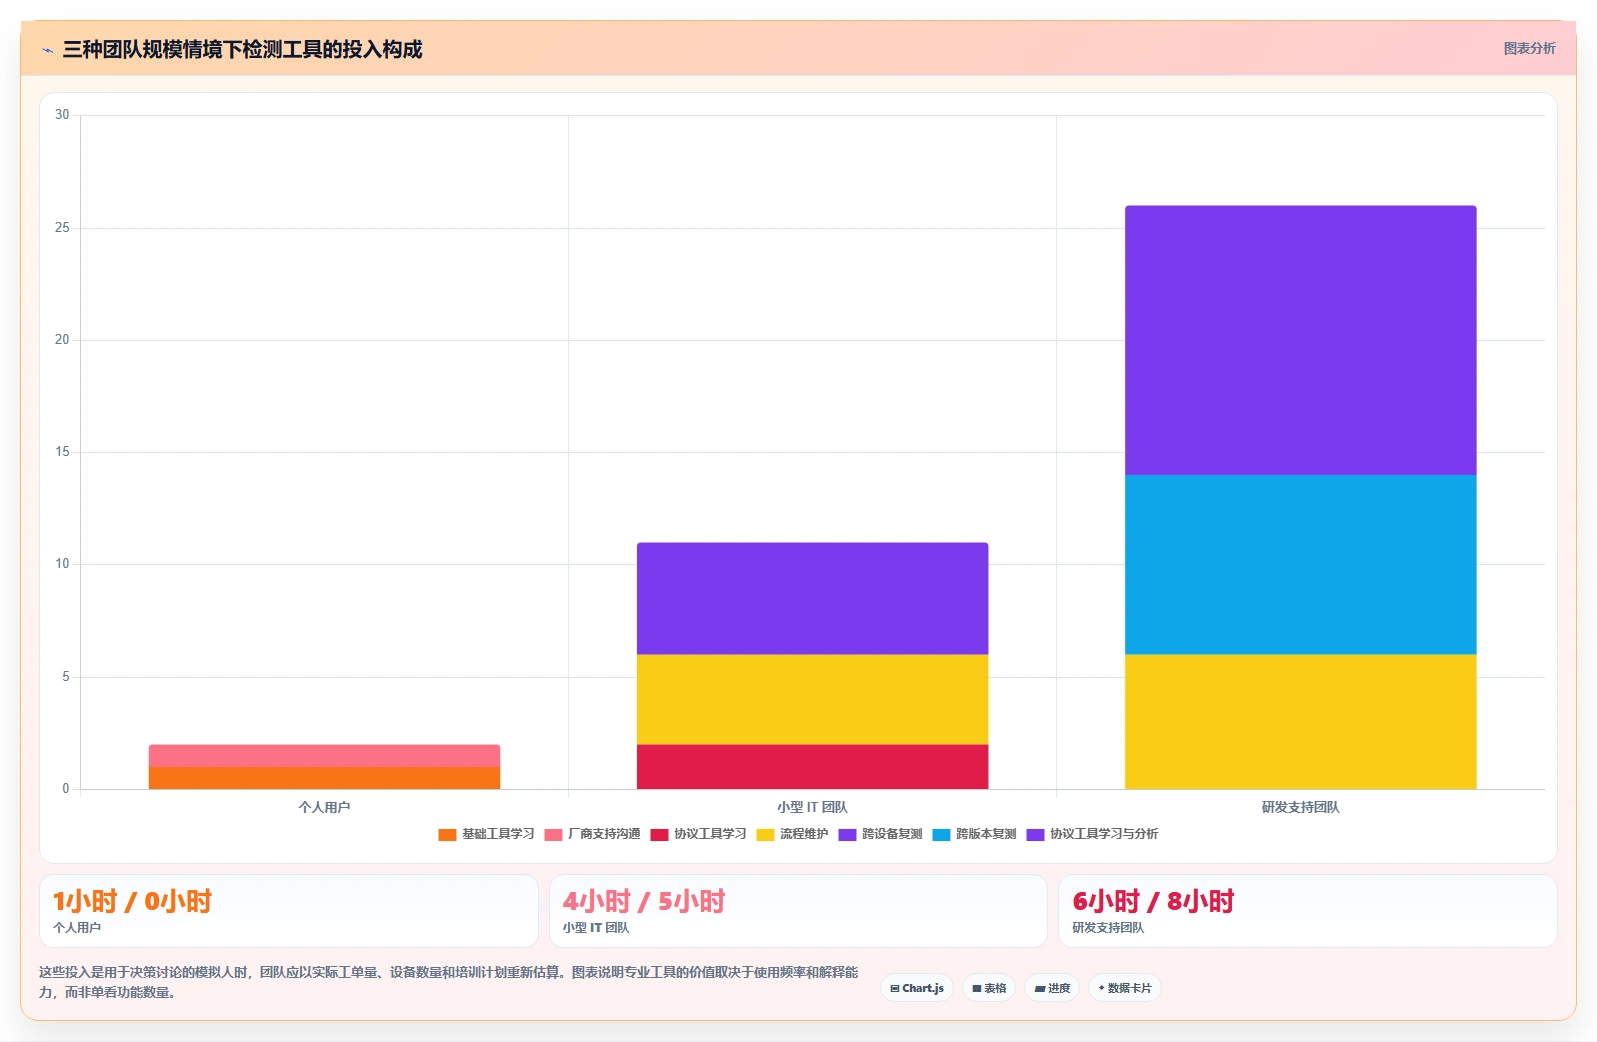The height and width of the screenshot is (1042, 1597).
Task: Click the 小型 IT 团队 x-axis label under the chart
Action: (812, 807)
